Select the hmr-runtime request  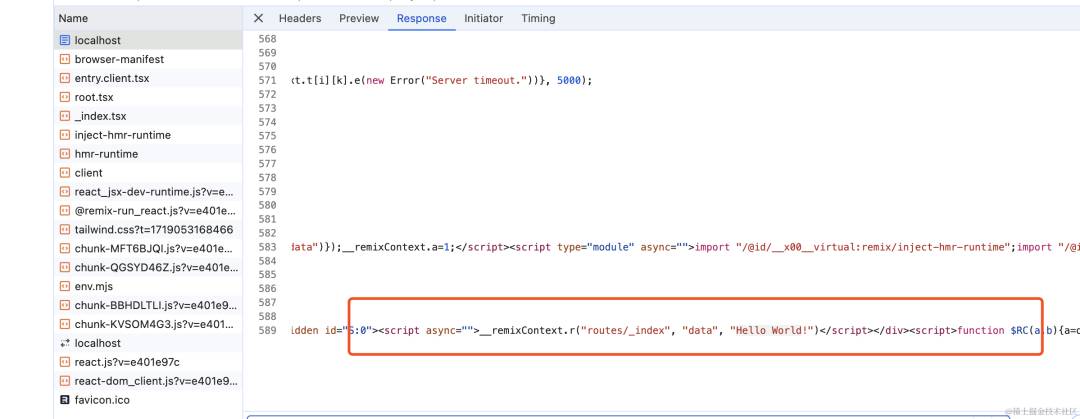pyautogui.click(x=148, y=154)
